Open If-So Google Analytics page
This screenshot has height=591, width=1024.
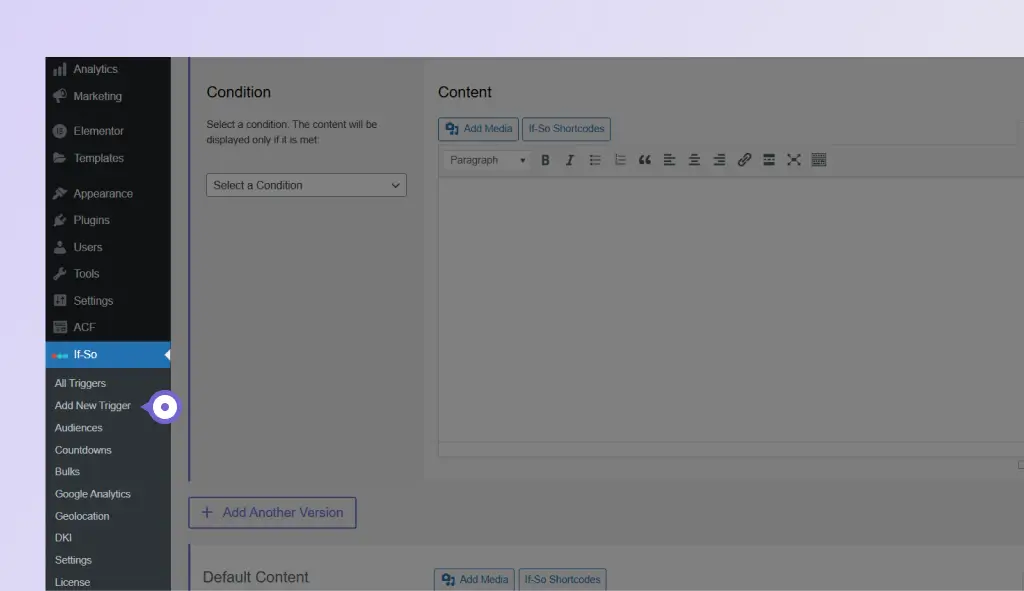point(93,494)
